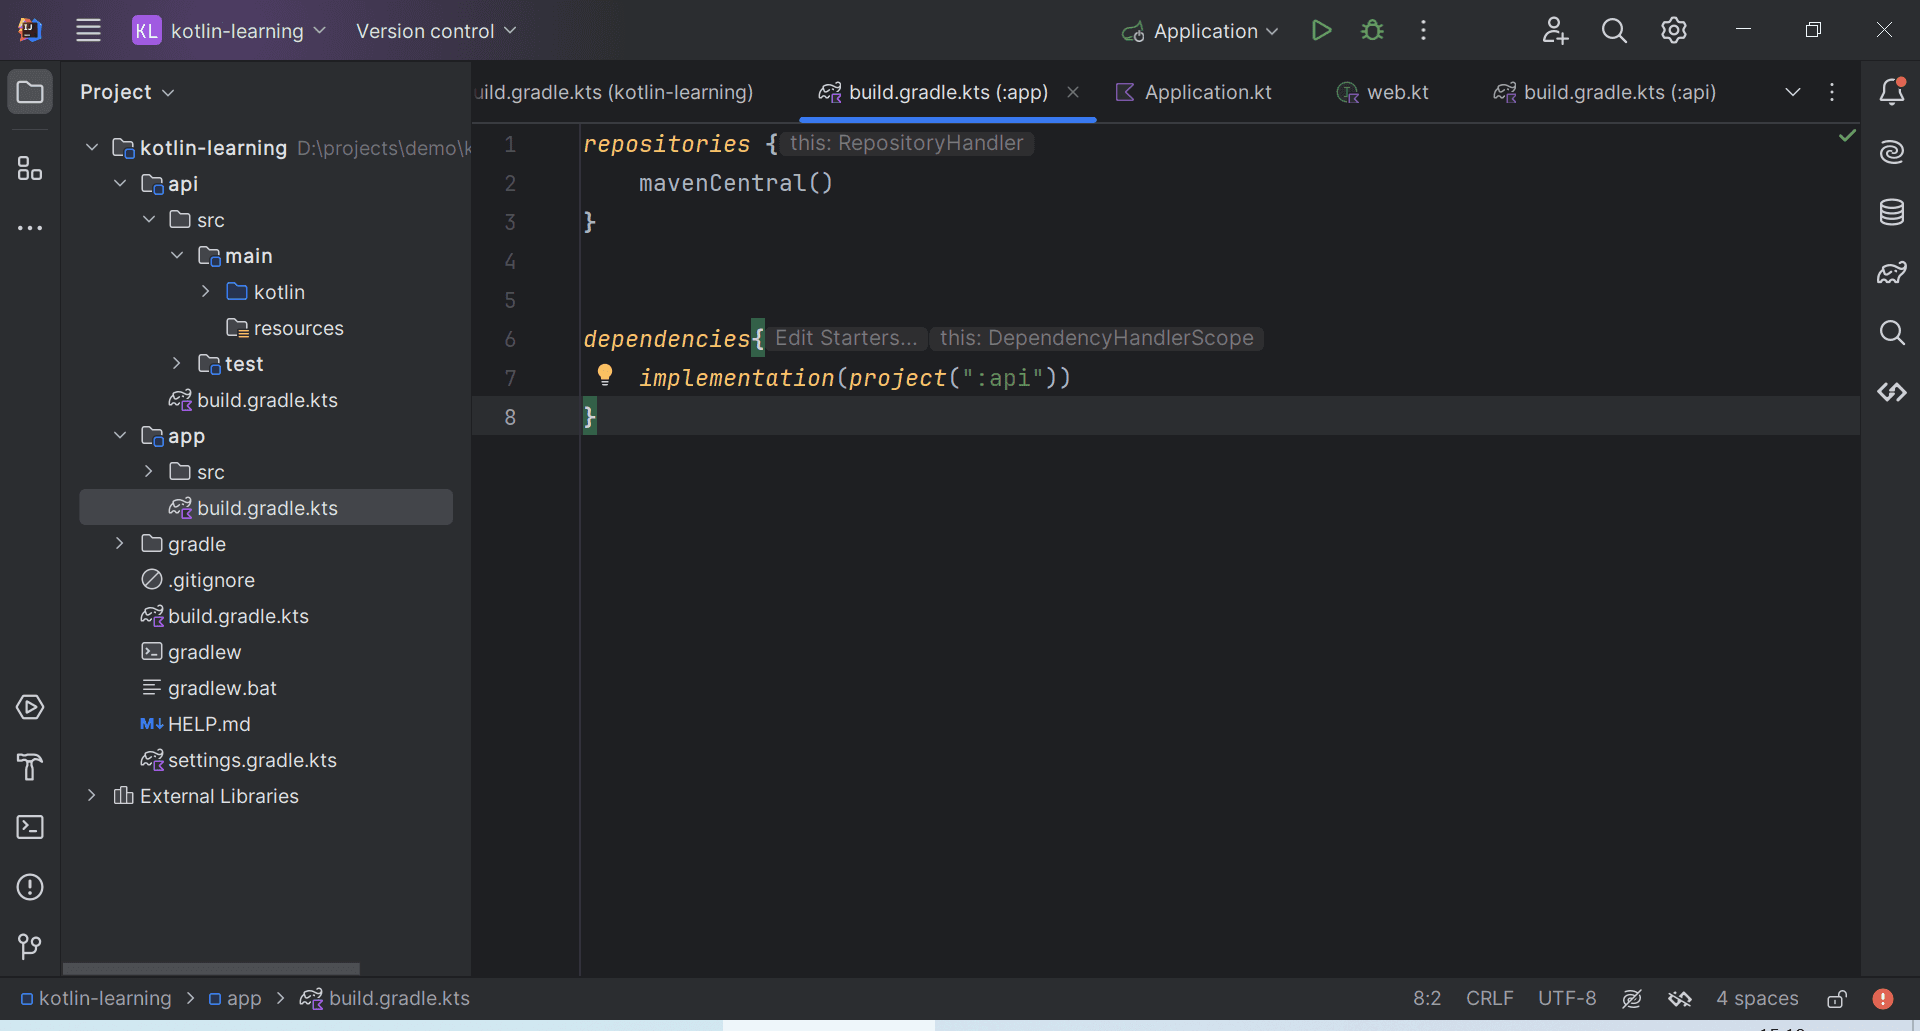Show more tool windows ellipsis
The image size is (1920, 1031).
[30, 228]
